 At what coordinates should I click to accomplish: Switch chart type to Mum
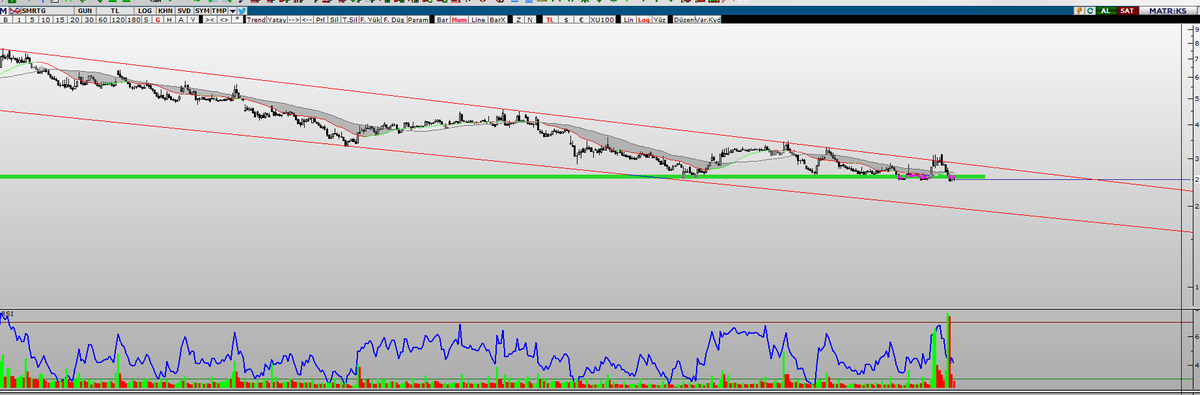459,20
